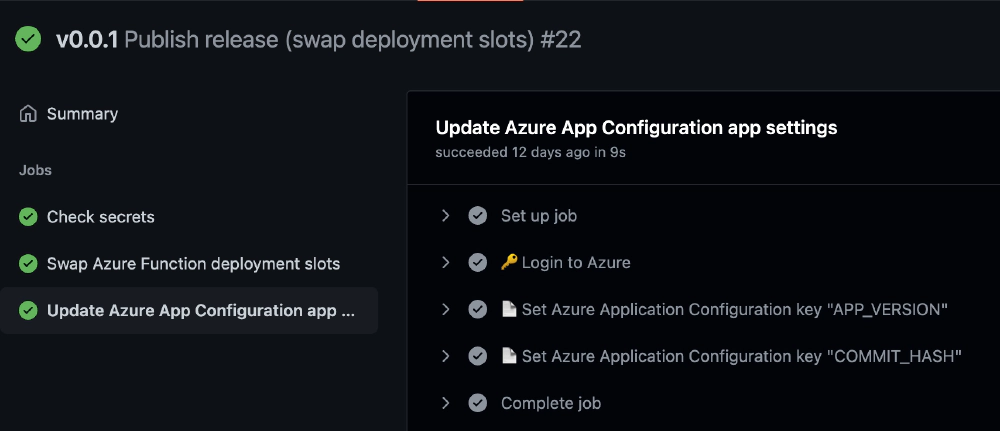This screenshot has width=1000, height=431.
Task: Click the status check icon for APP_VERSION step
Action: (x=478, y=309)
